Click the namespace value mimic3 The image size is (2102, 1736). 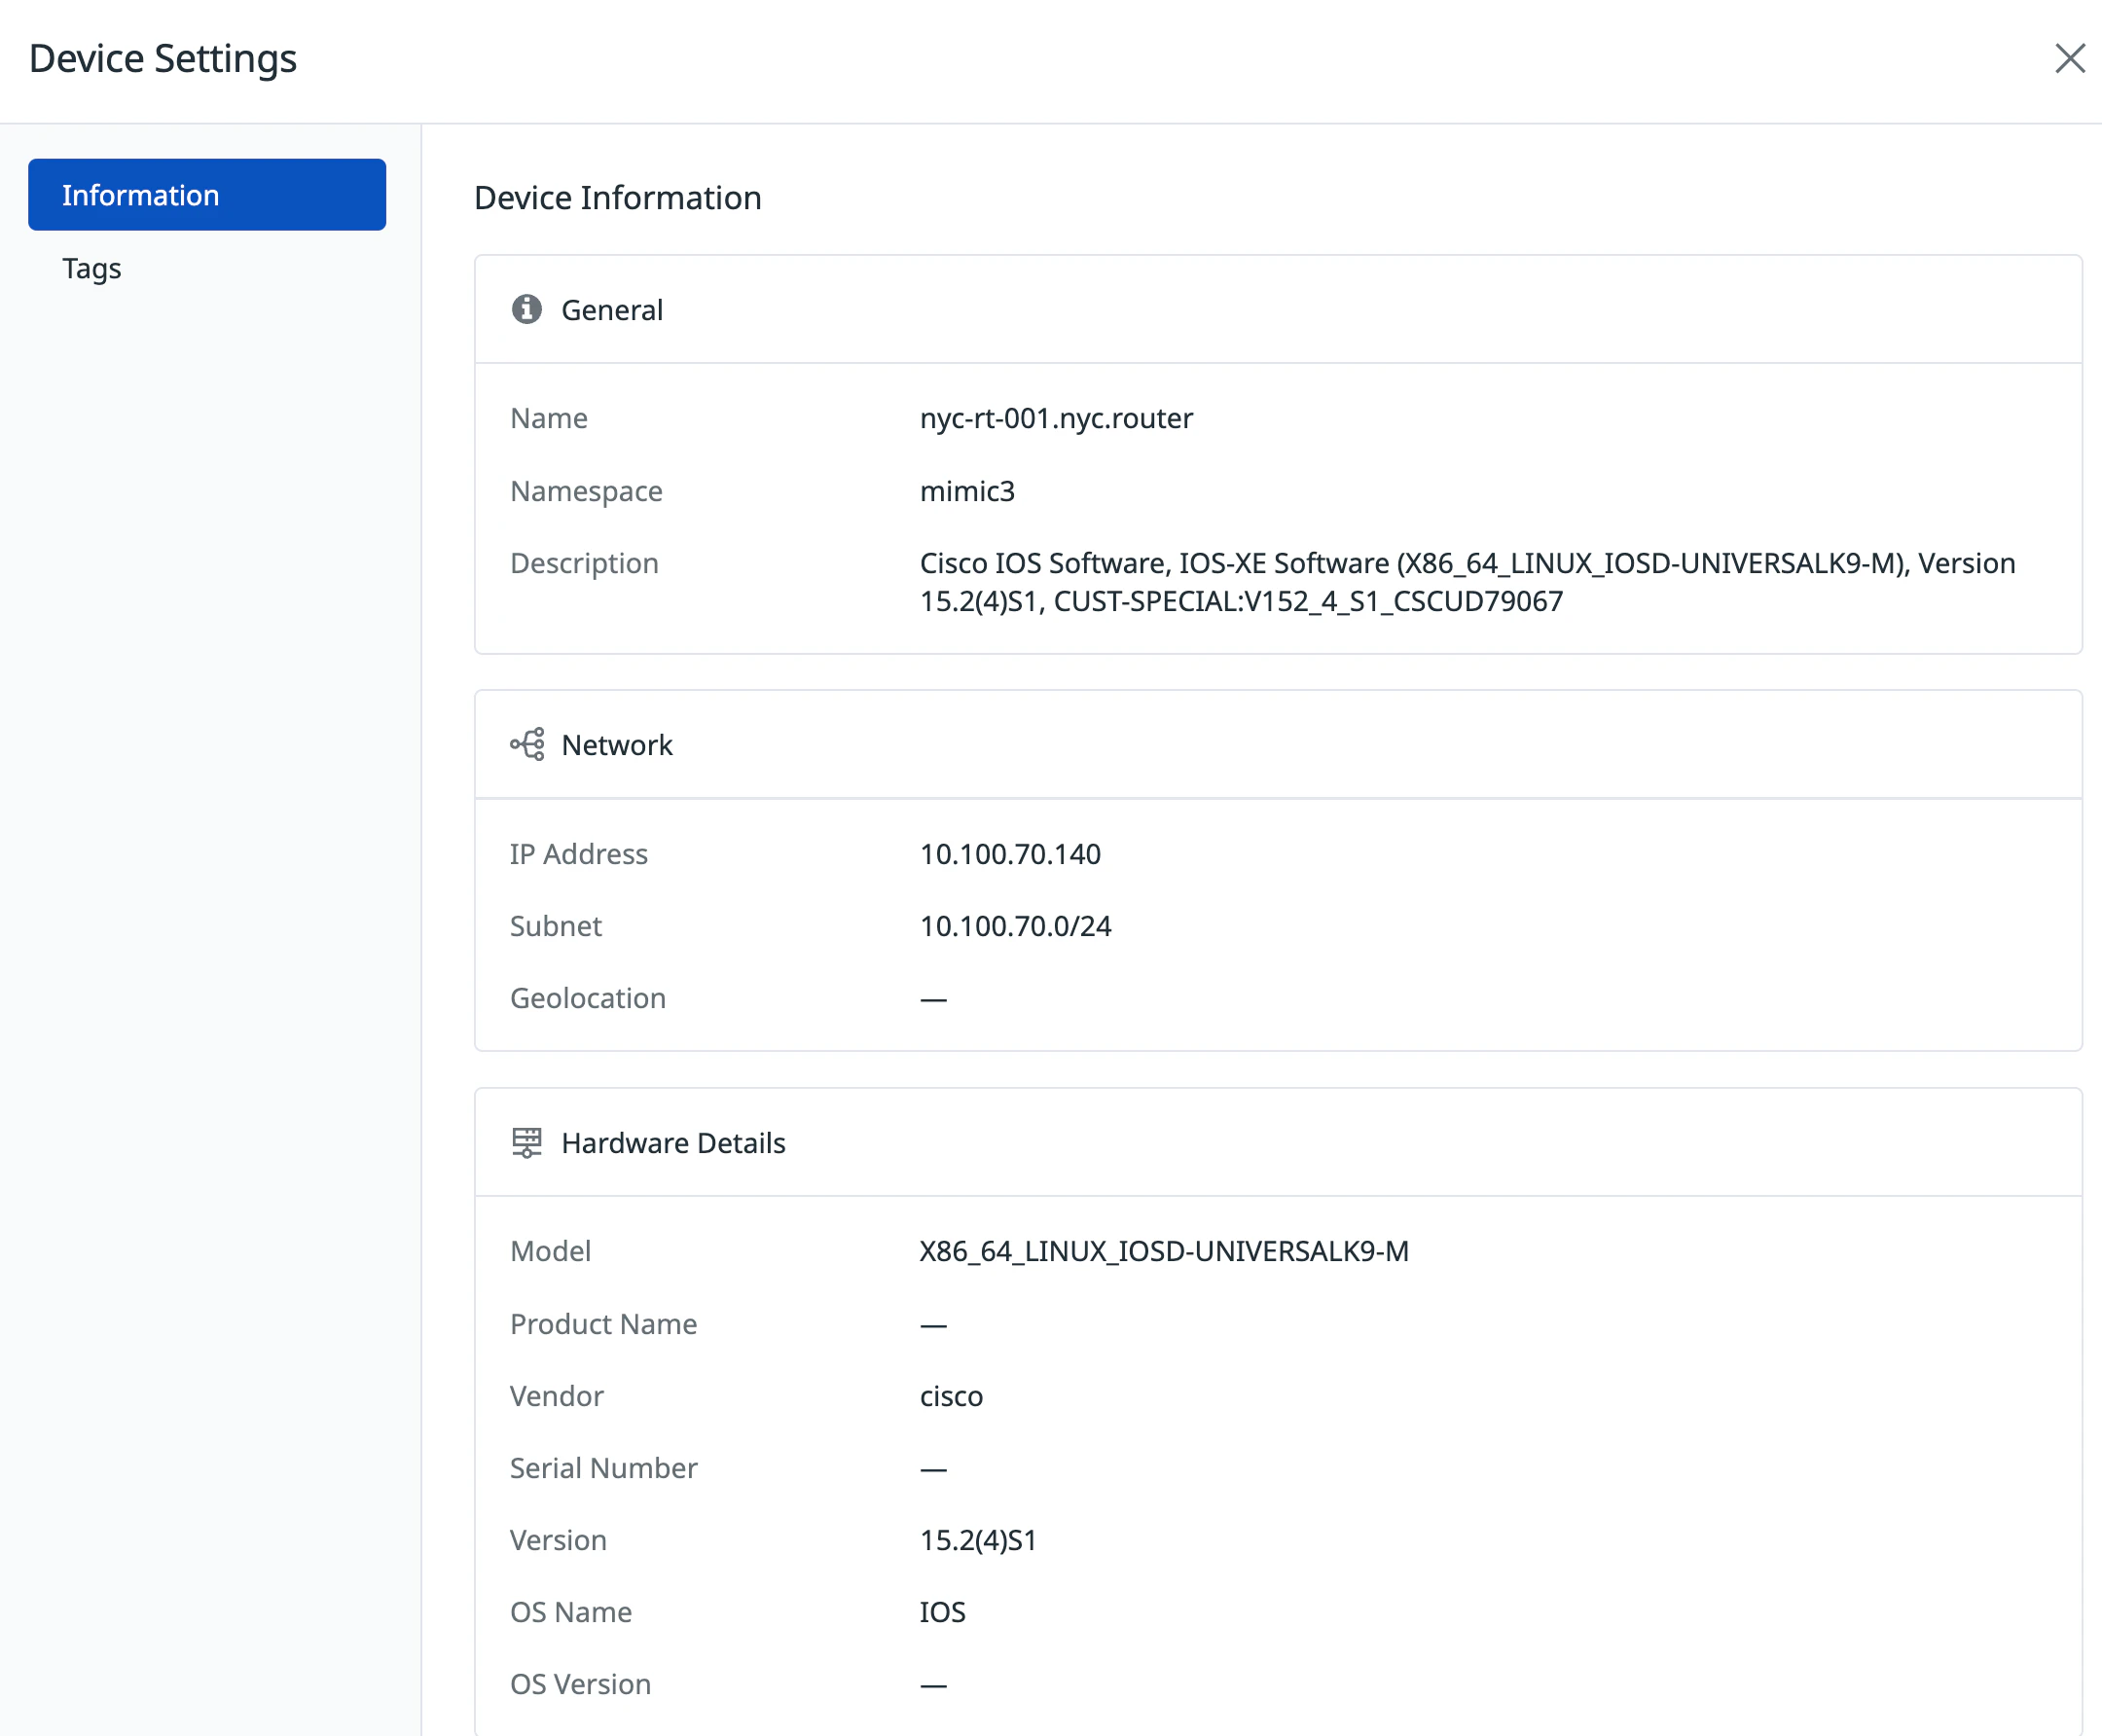tap(967, 491)
